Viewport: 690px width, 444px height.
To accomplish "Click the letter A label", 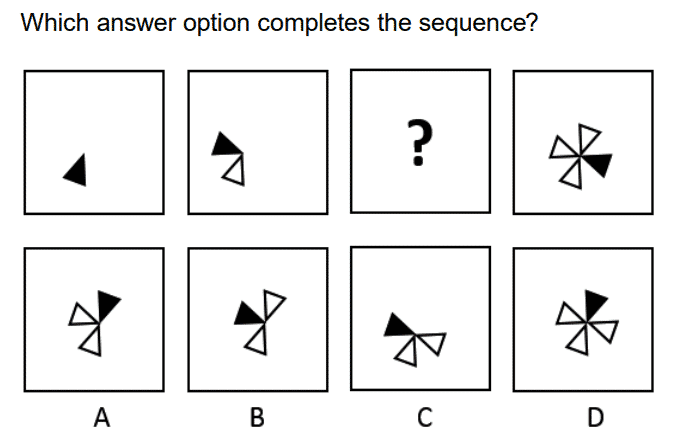I will (100, 418).
